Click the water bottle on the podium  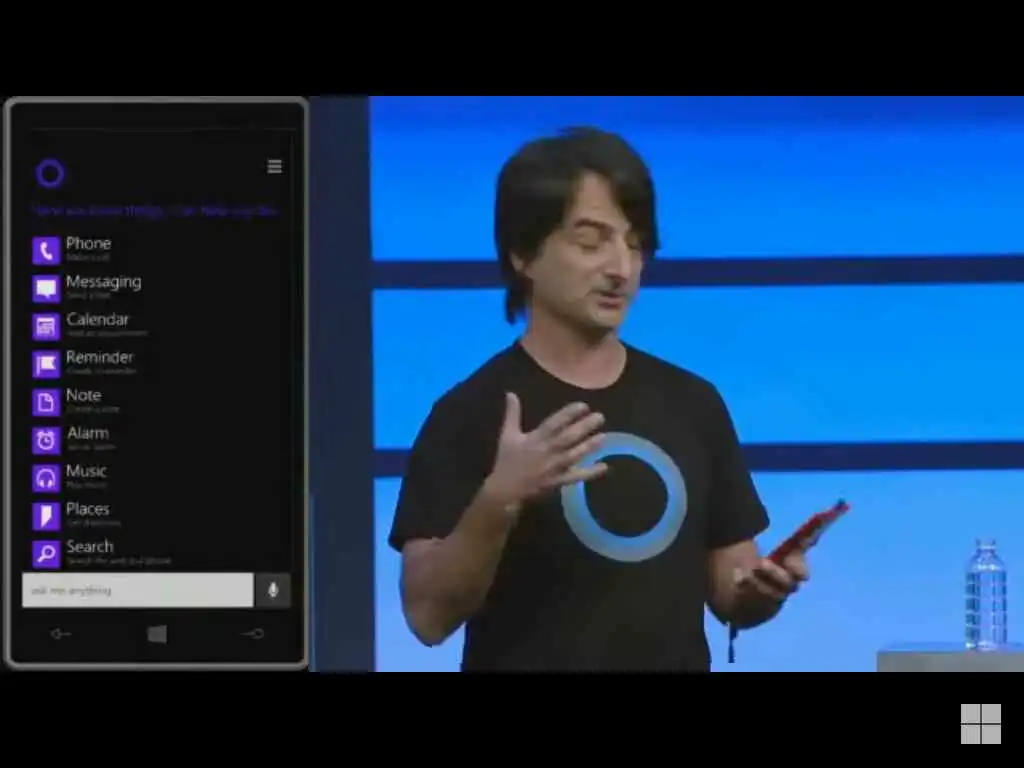click(985, 594)
